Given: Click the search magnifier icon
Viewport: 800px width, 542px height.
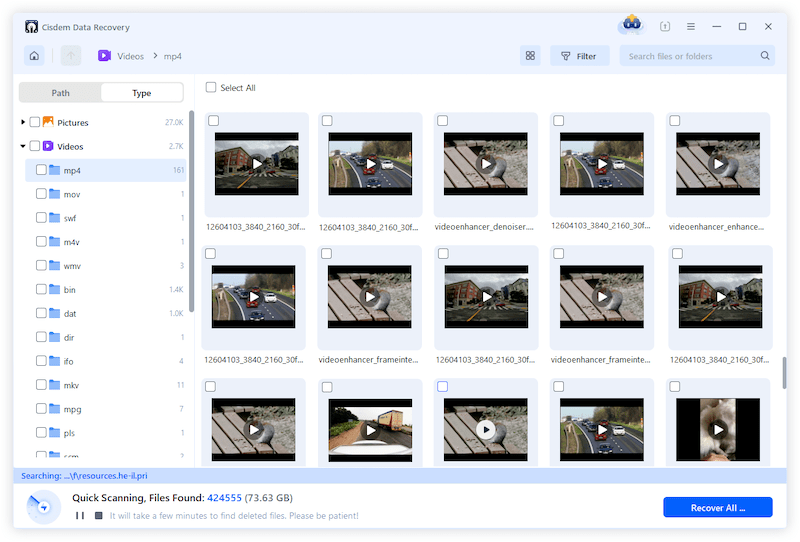Looking at the screenshot, I should (x=765, y=56).
